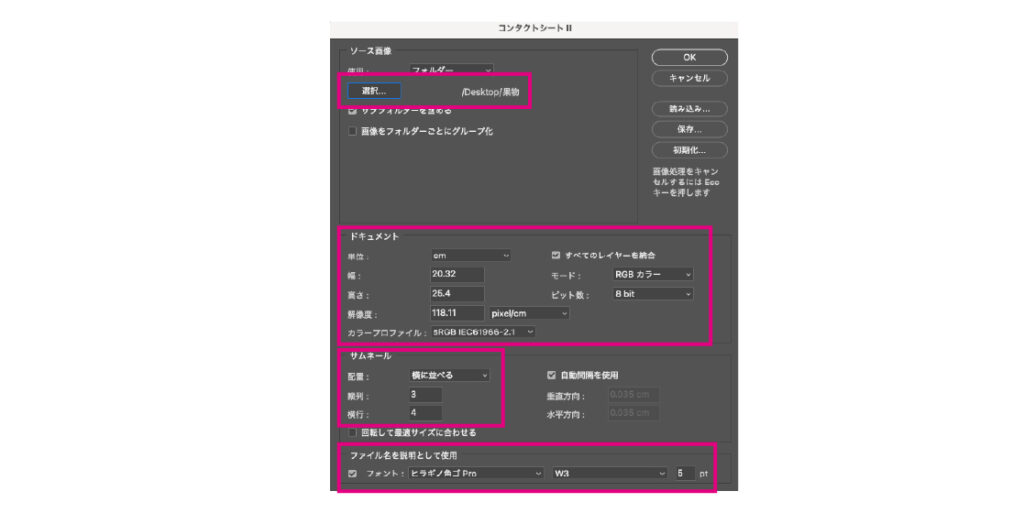Open the 配置 横に並べる dropdown
The width and height of the screenshot is (1024, 513).
pos(449,375)
